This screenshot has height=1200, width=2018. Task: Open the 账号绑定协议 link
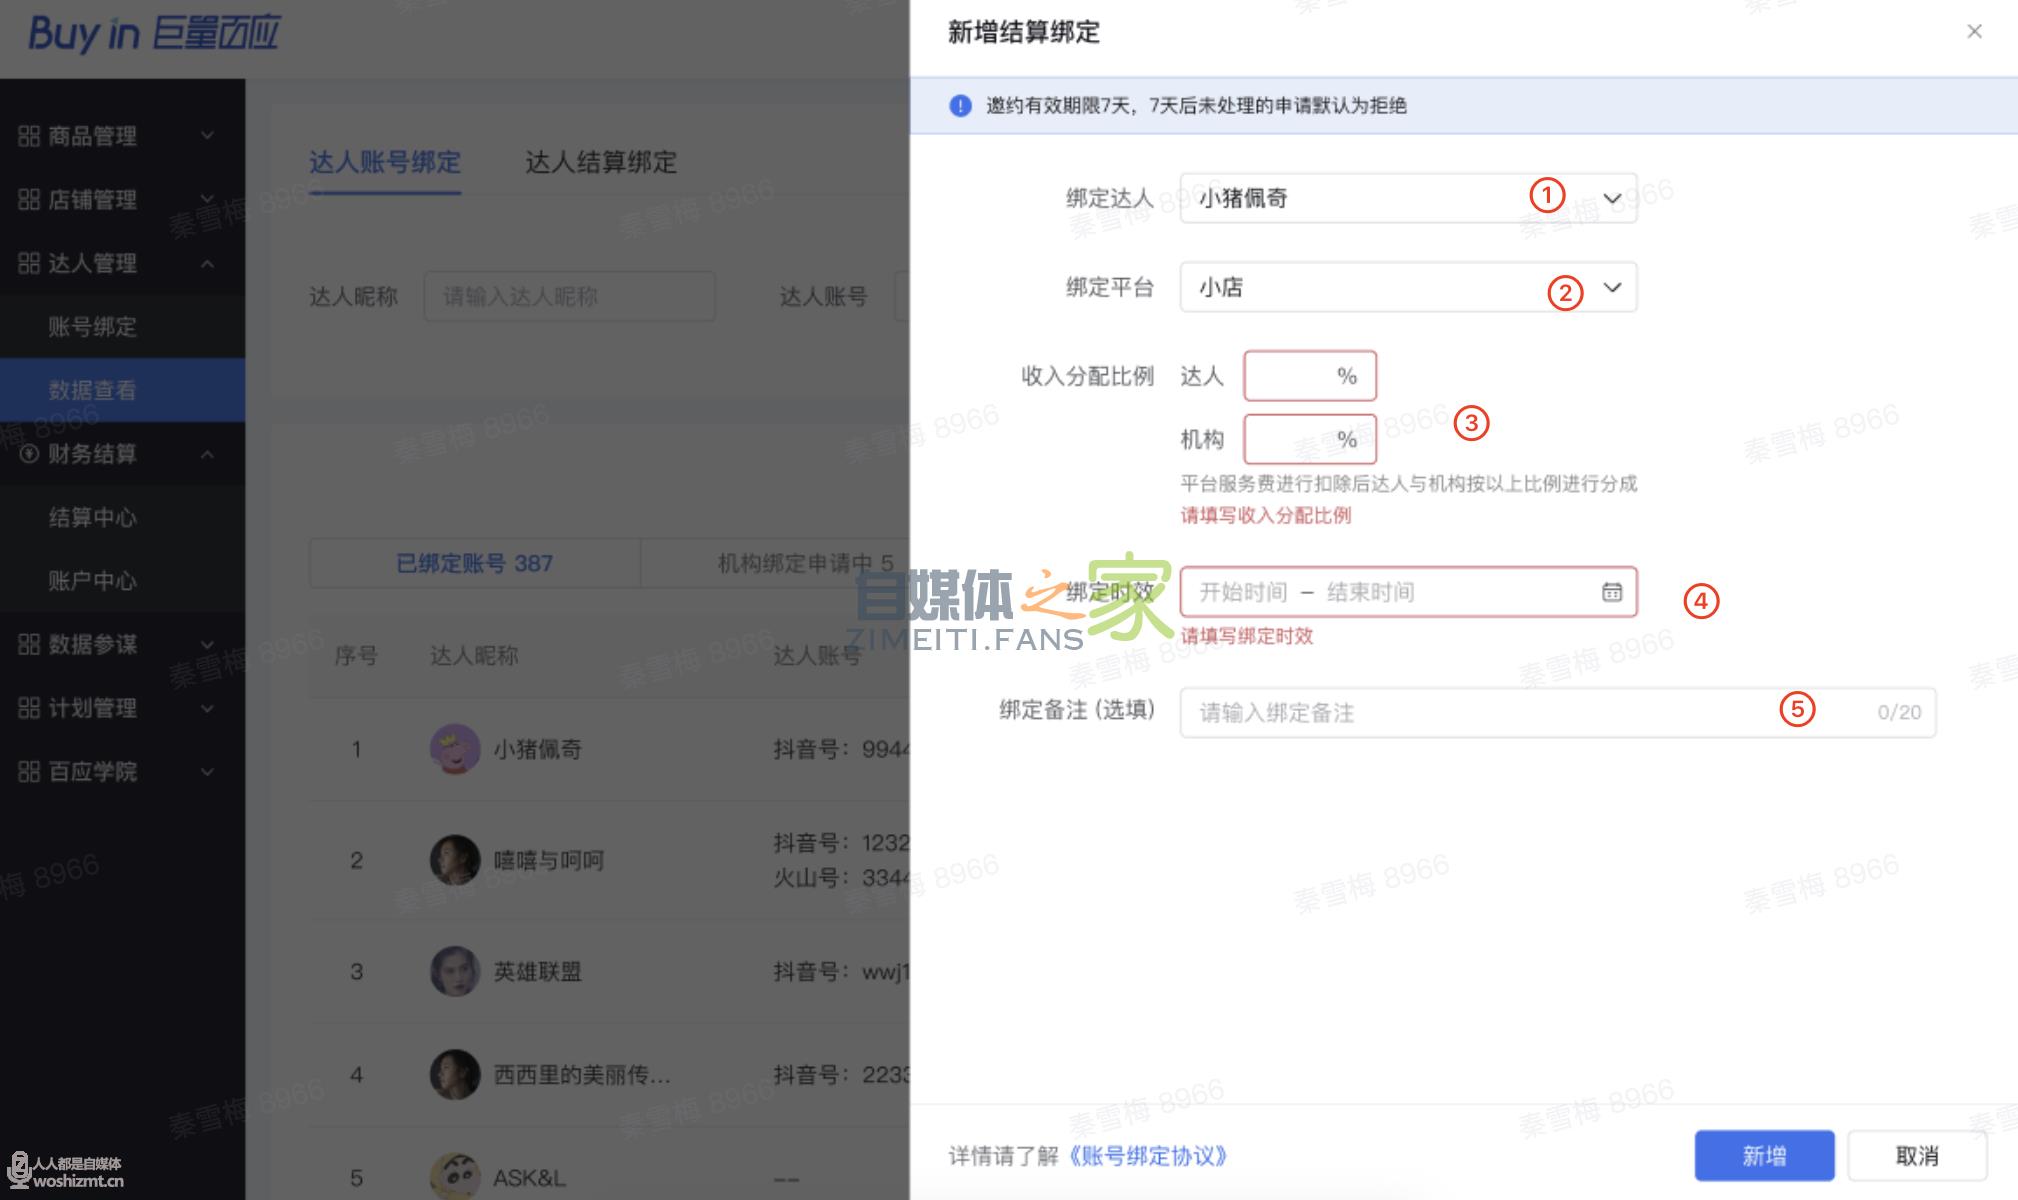click(1147, 1156)
